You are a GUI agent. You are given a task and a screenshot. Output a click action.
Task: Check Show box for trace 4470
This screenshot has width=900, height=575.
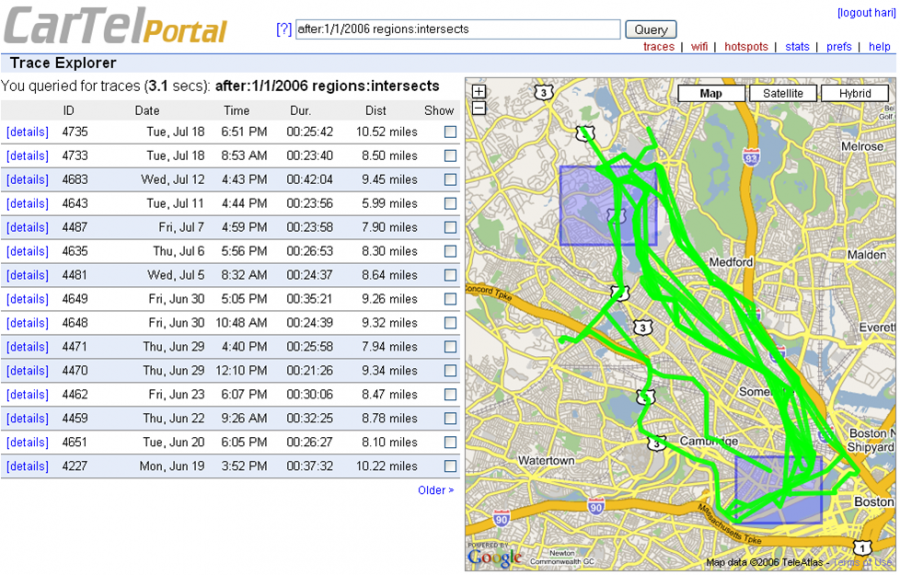pyautogui.click(x=451, y=371)
